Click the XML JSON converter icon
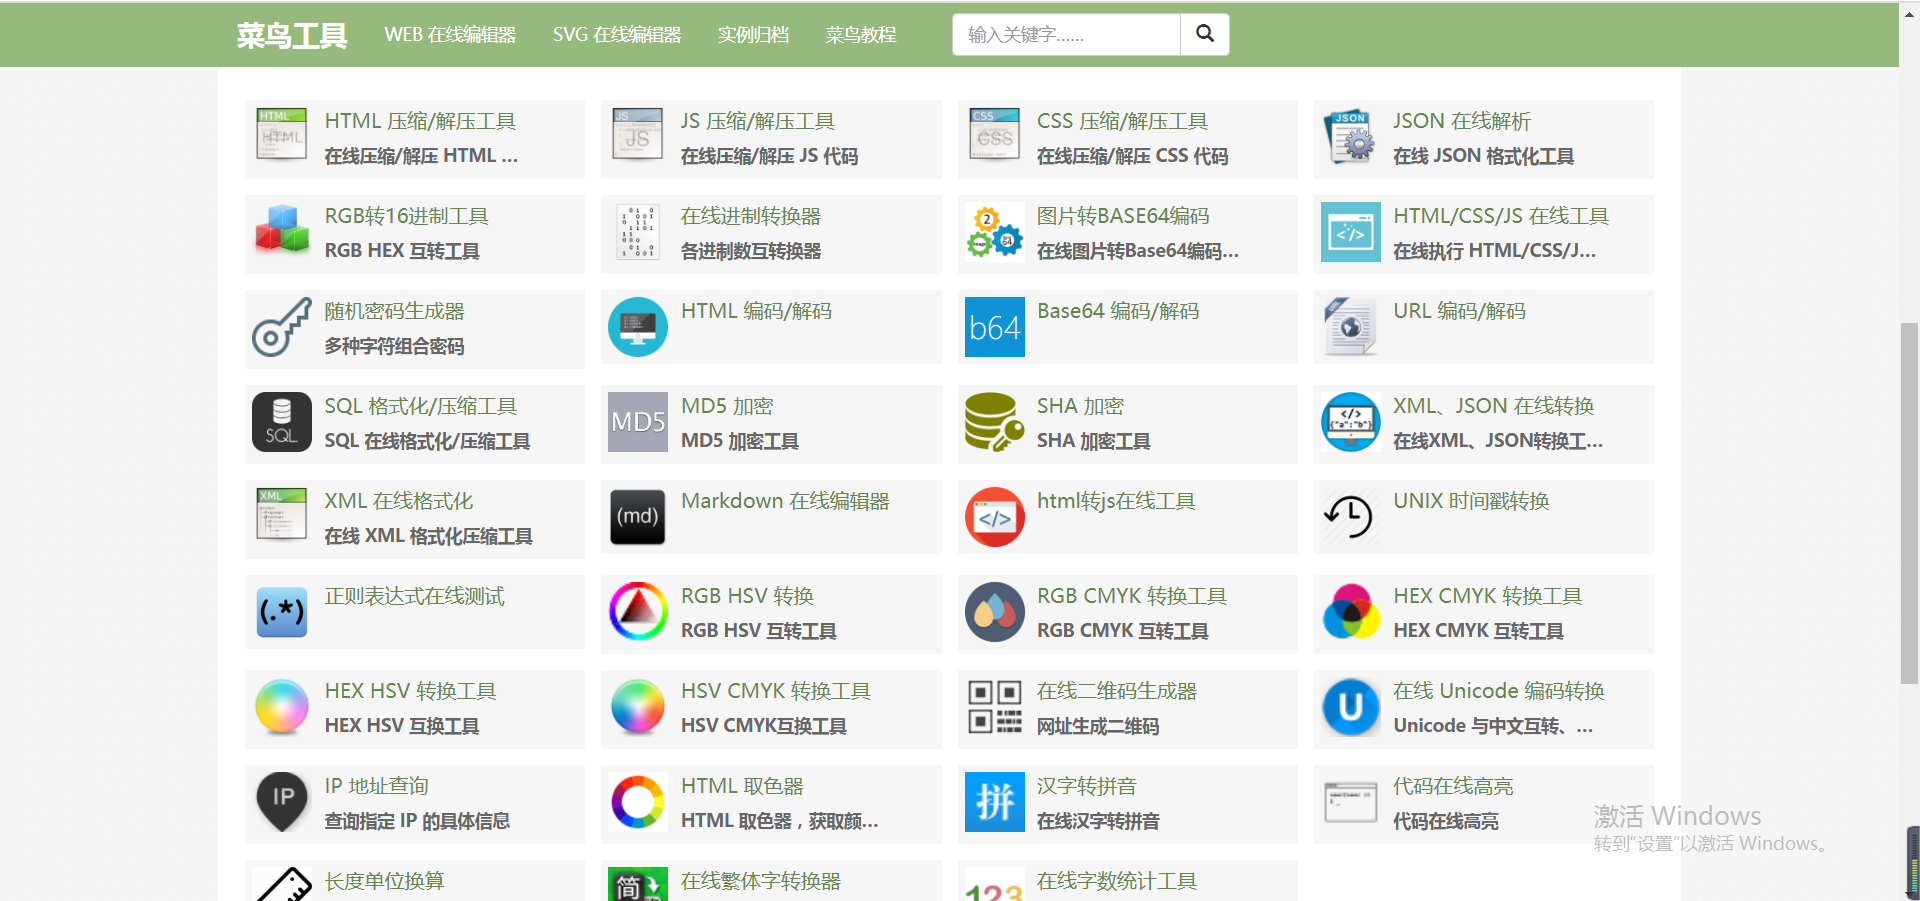This screenshot has height=901, width=1920. pyautogui.click(x=1351, y=422)
